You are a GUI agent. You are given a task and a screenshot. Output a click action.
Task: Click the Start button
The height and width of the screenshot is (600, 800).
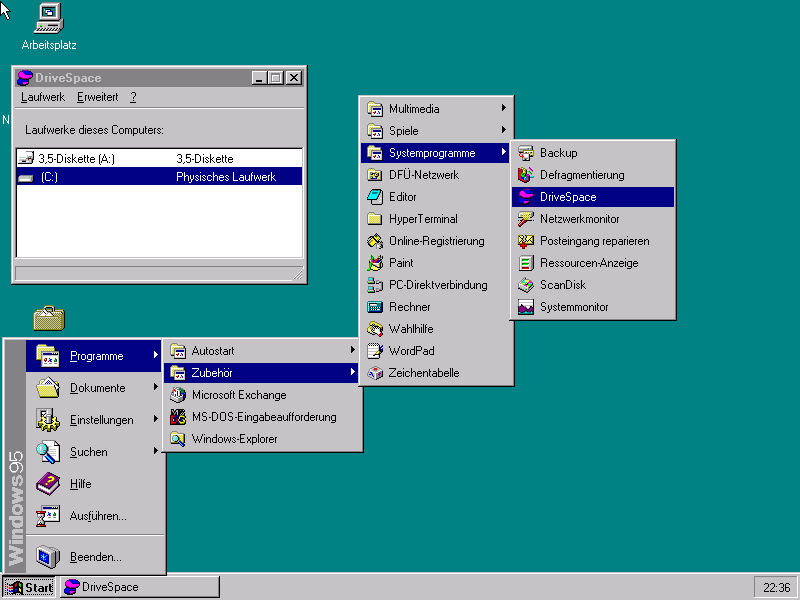point(29,587)
